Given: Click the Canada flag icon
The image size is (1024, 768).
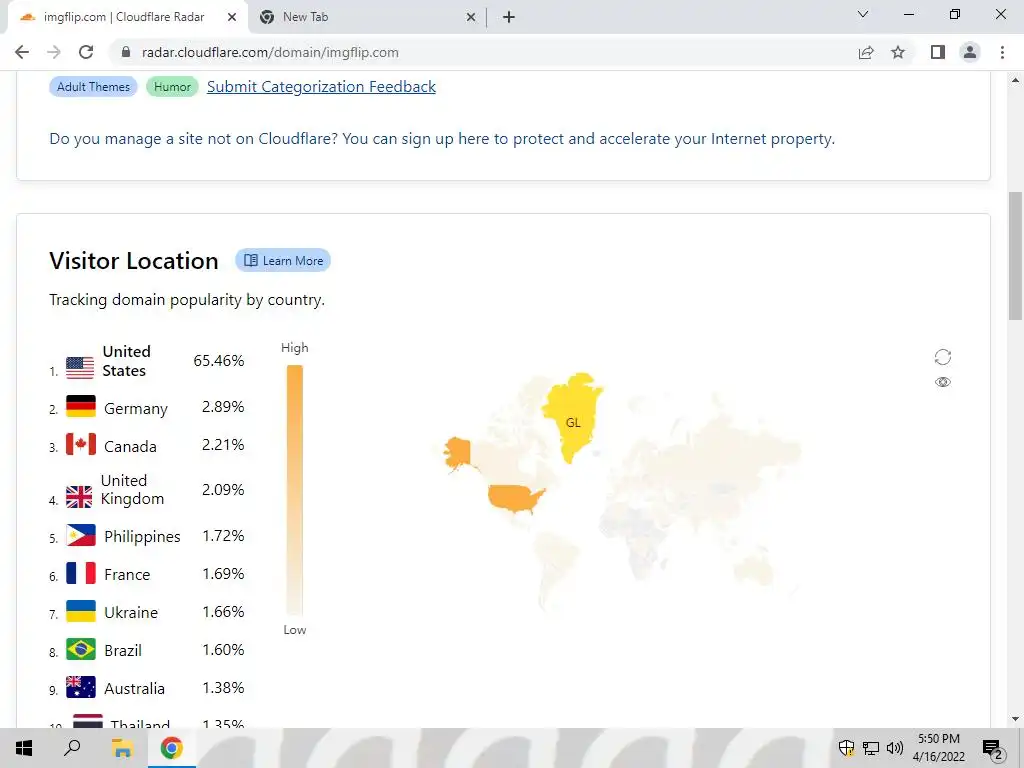Looking at the screenshot, I should coord(80,444).
